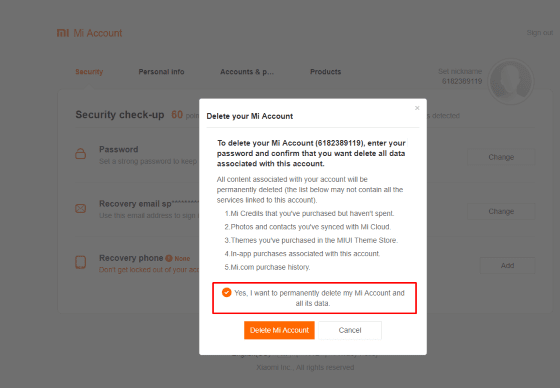Click the Sign out link
Image resolution: width=560 pixels, height=388 pixels.
540,33
